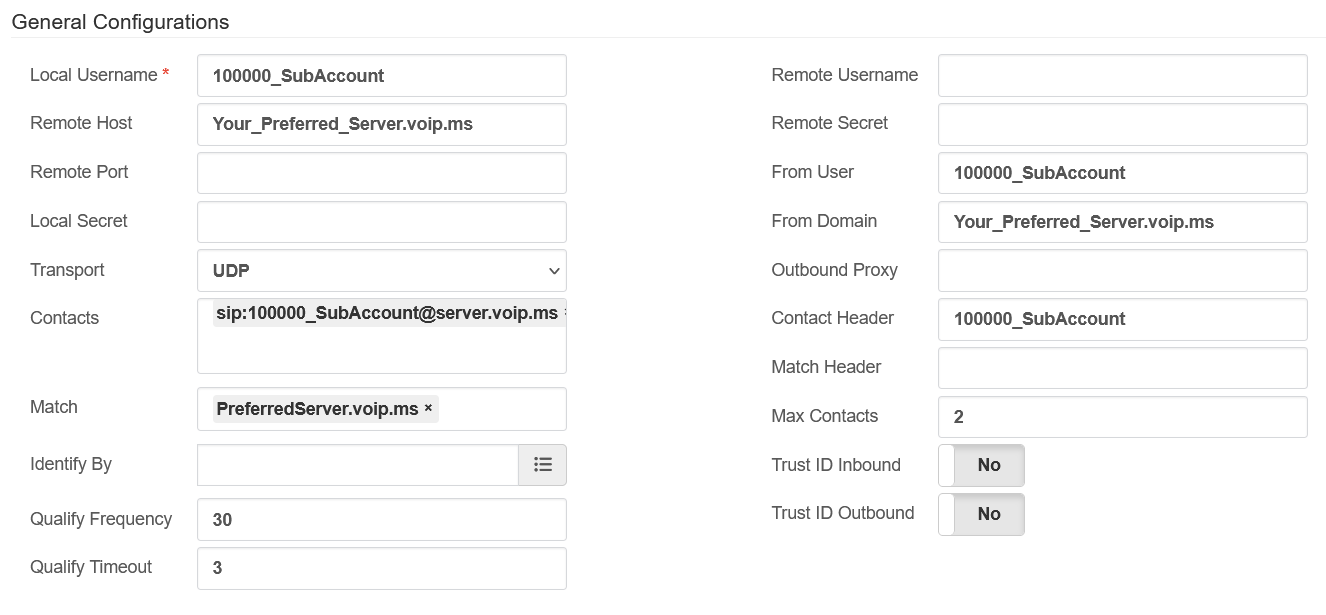Focus the Remote Secret field
1326x615 pixels.
tap(1122, 124)
